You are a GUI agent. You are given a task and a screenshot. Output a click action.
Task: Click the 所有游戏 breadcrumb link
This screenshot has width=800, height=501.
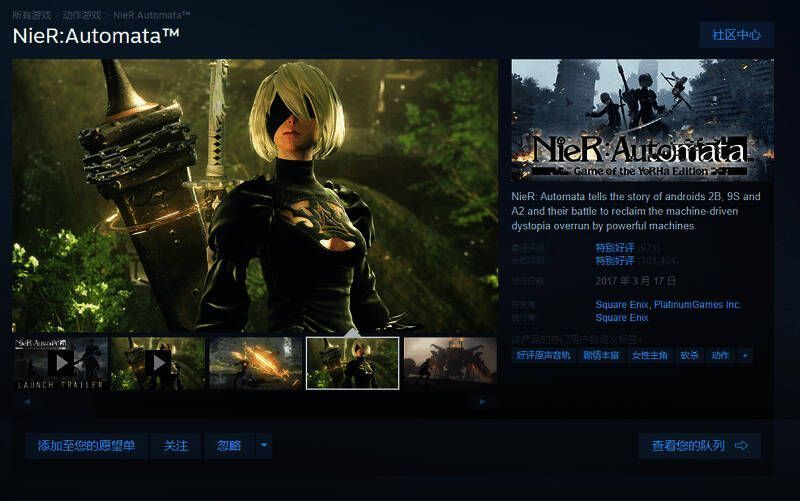pos(32,15)
